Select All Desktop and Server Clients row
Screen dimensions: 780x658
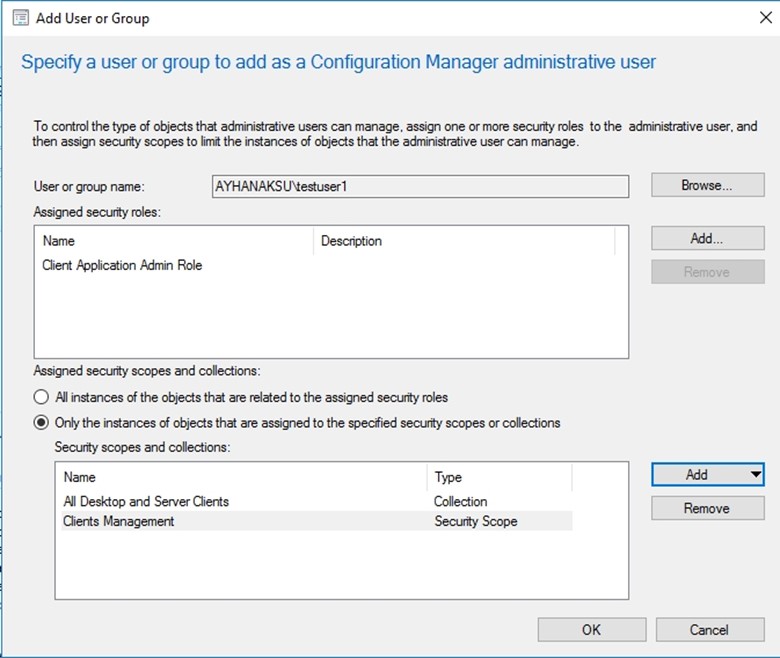[x=317, y=501]
